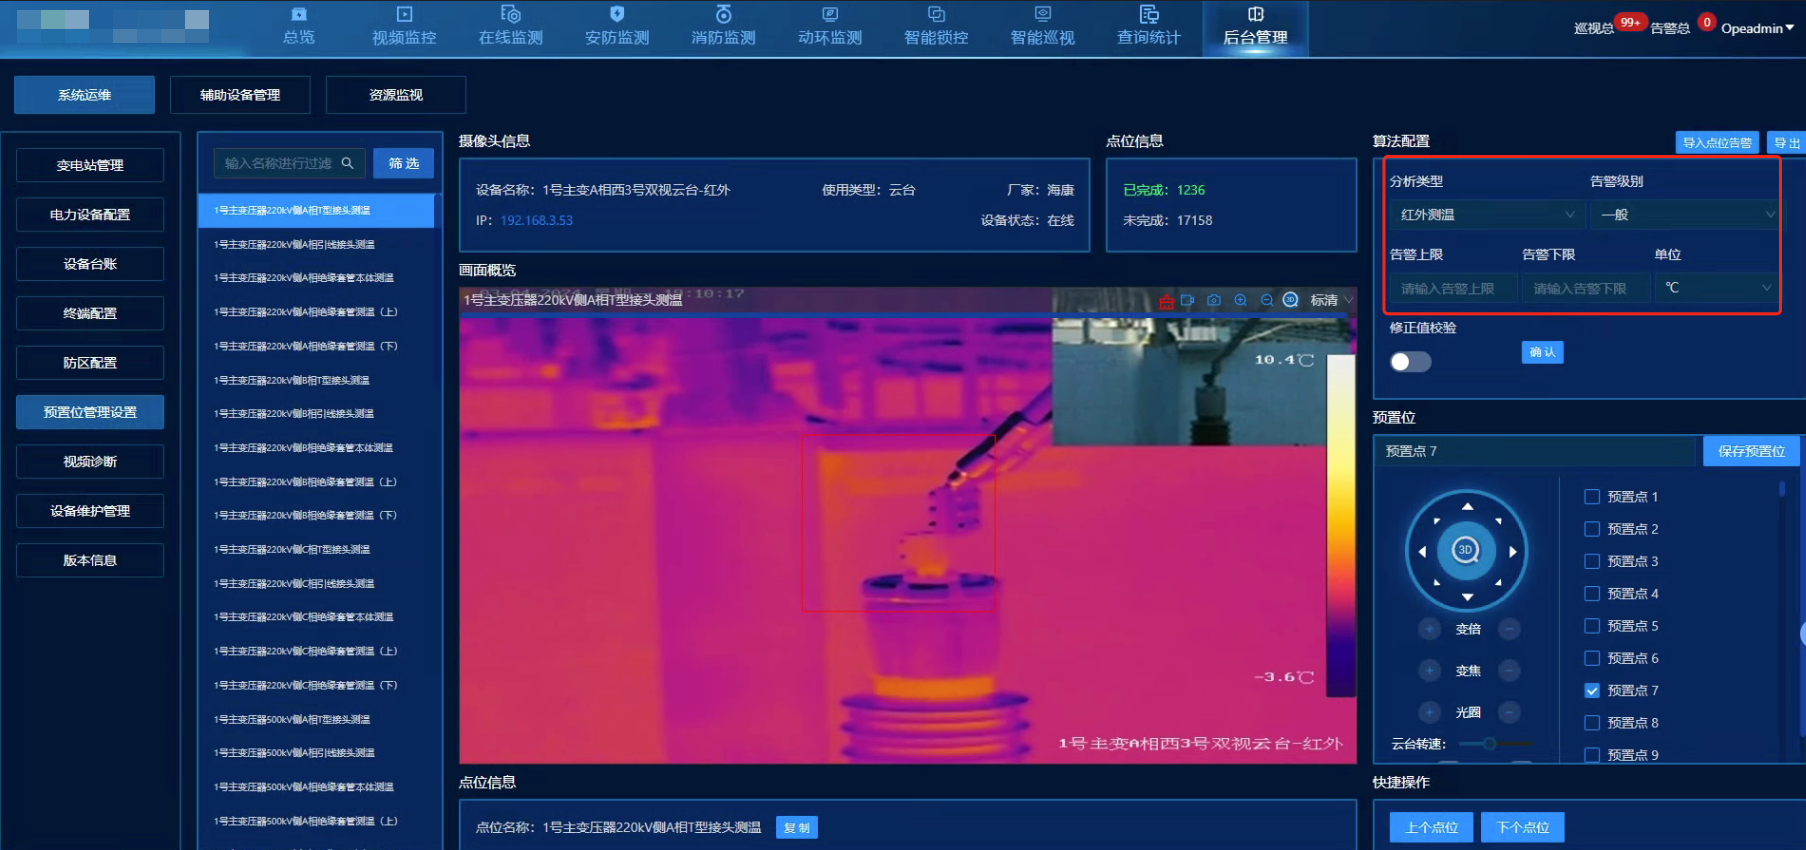Switch to the 视频监控 top menu
This screenshot has width=1806, height=850.
(x=404, y=27)
